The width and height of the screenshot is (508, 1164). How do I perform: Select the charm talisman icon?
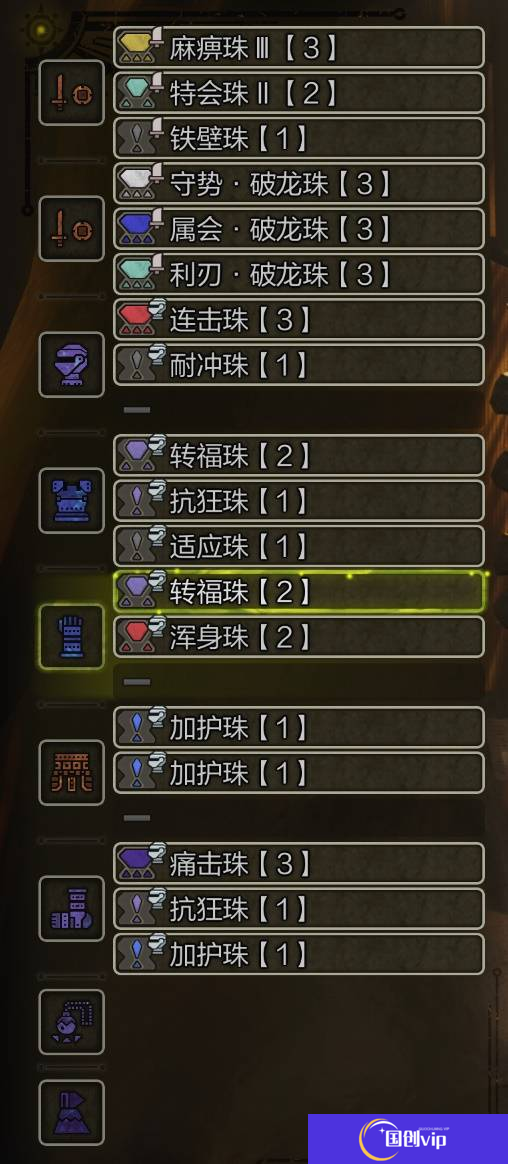(x=71, y=1021)
